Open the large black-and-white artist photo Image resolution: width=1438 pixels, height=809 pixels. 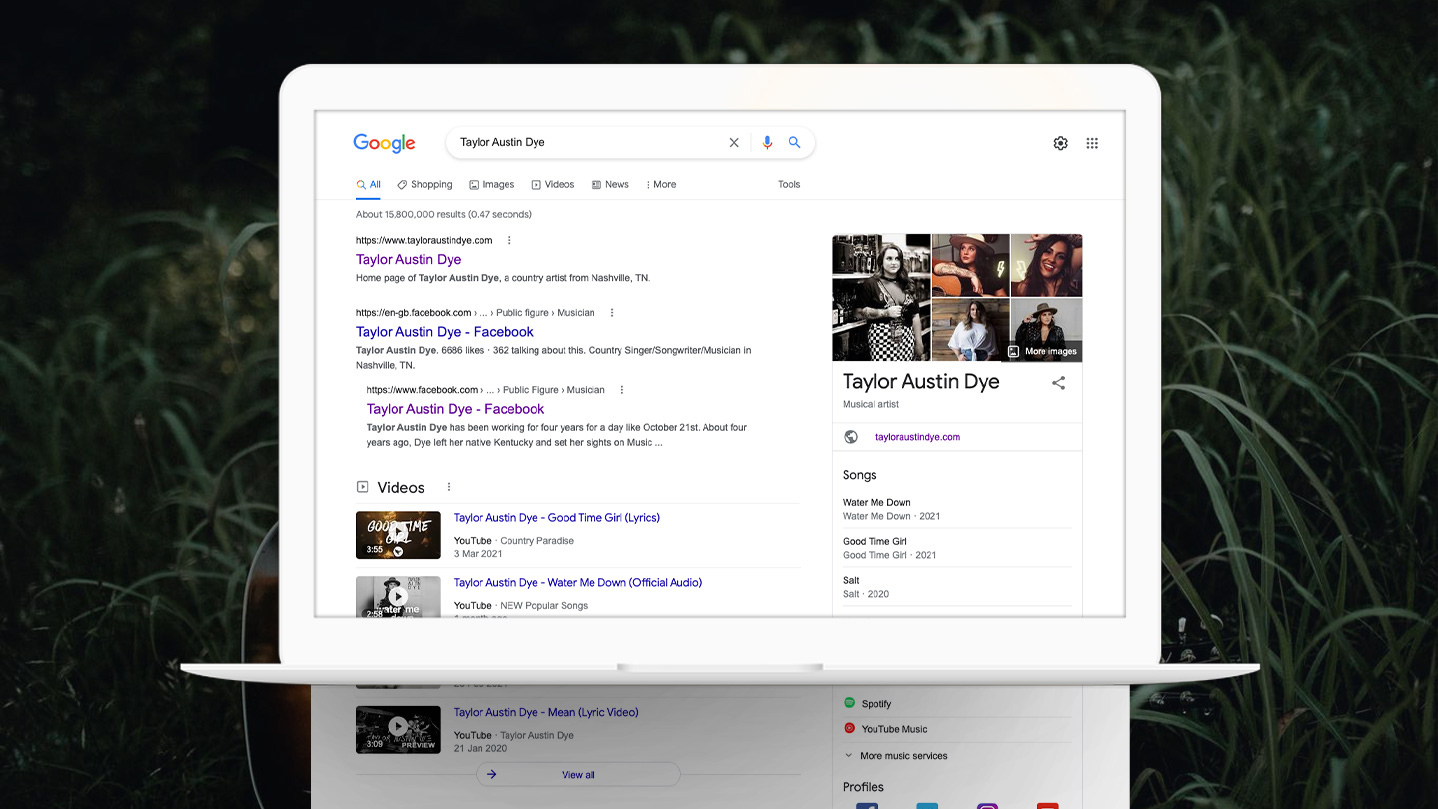click(x=881, y=297)
